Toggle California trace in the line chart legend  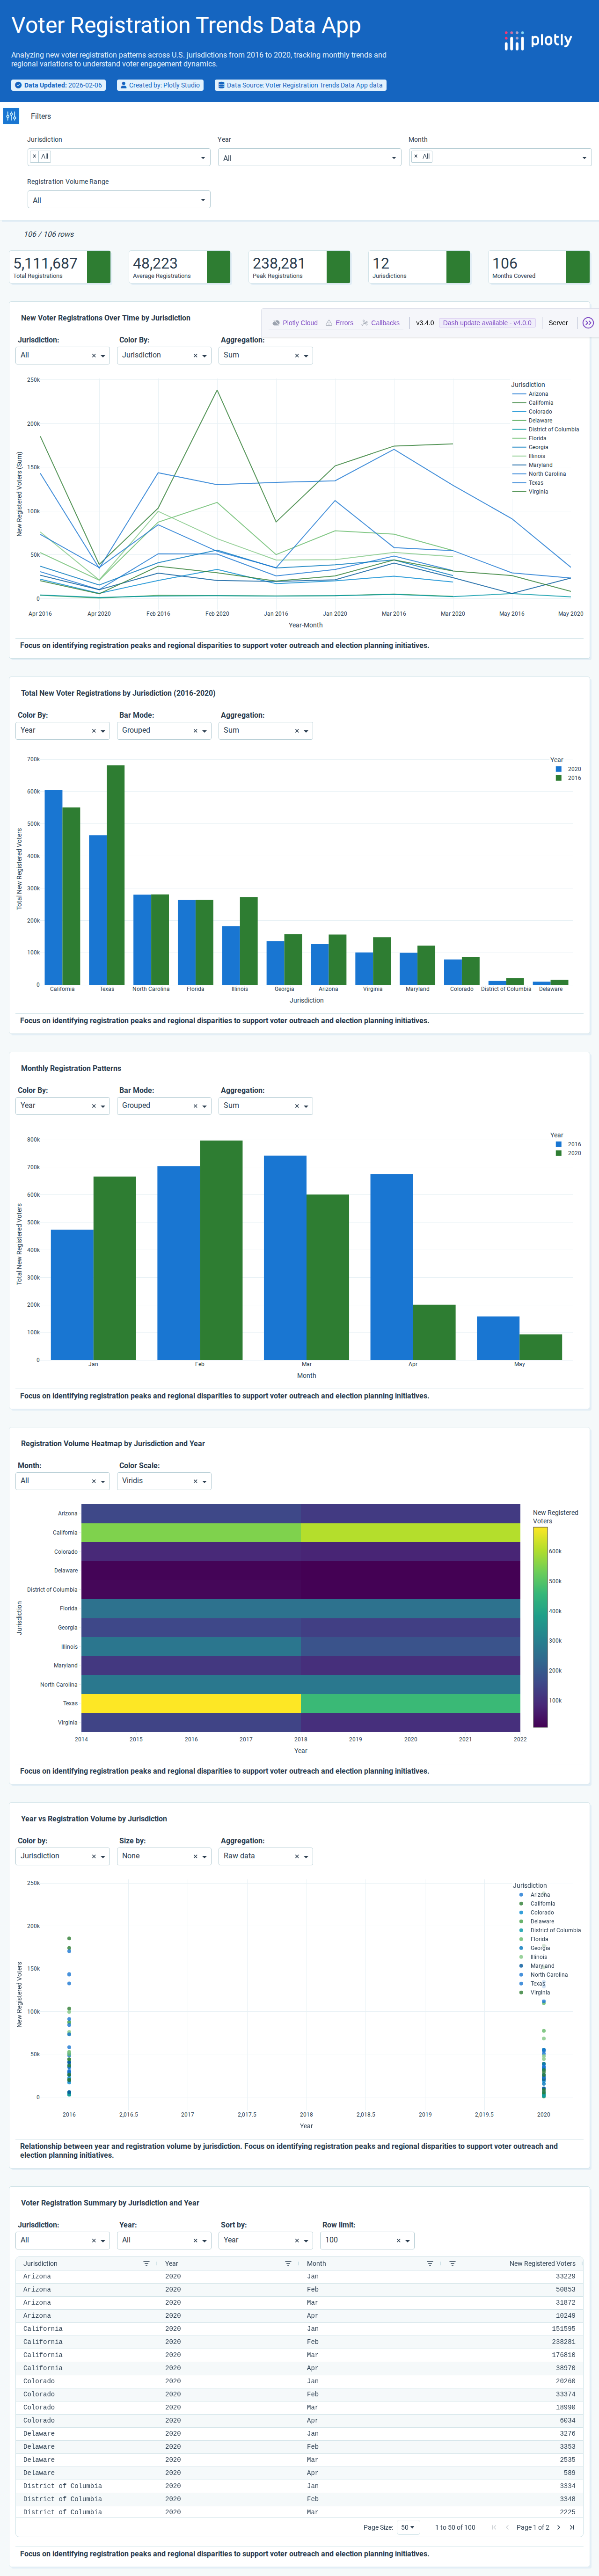(533, 403)
